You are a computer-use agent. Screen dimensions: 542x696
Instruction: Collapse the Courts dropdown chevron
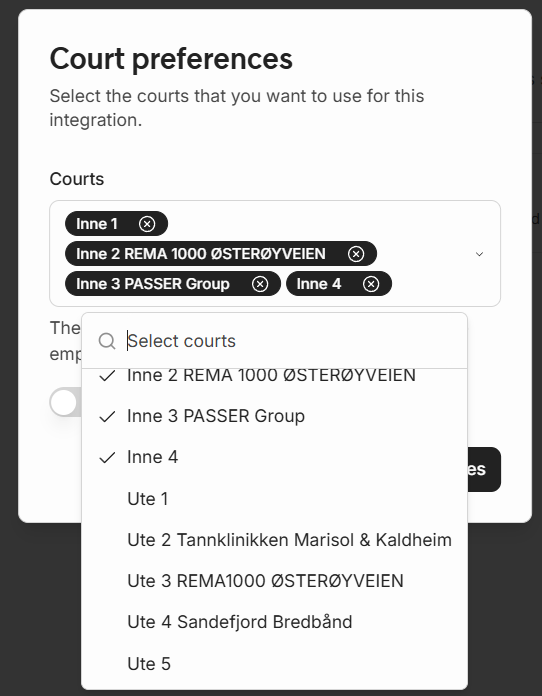[479, 254]
